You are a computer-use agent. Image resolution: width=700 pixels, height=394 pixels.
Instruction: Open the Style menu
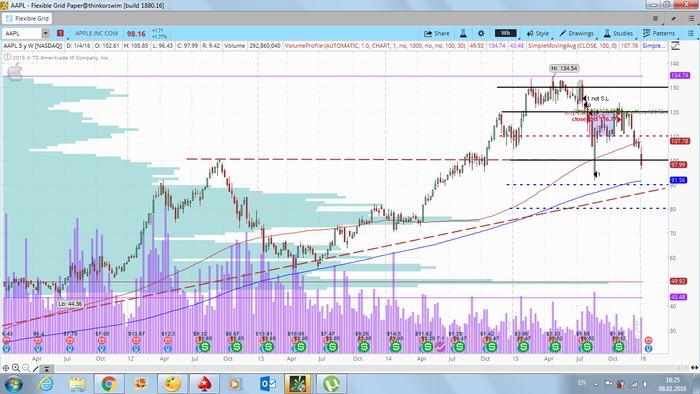(x=538, y=33)
